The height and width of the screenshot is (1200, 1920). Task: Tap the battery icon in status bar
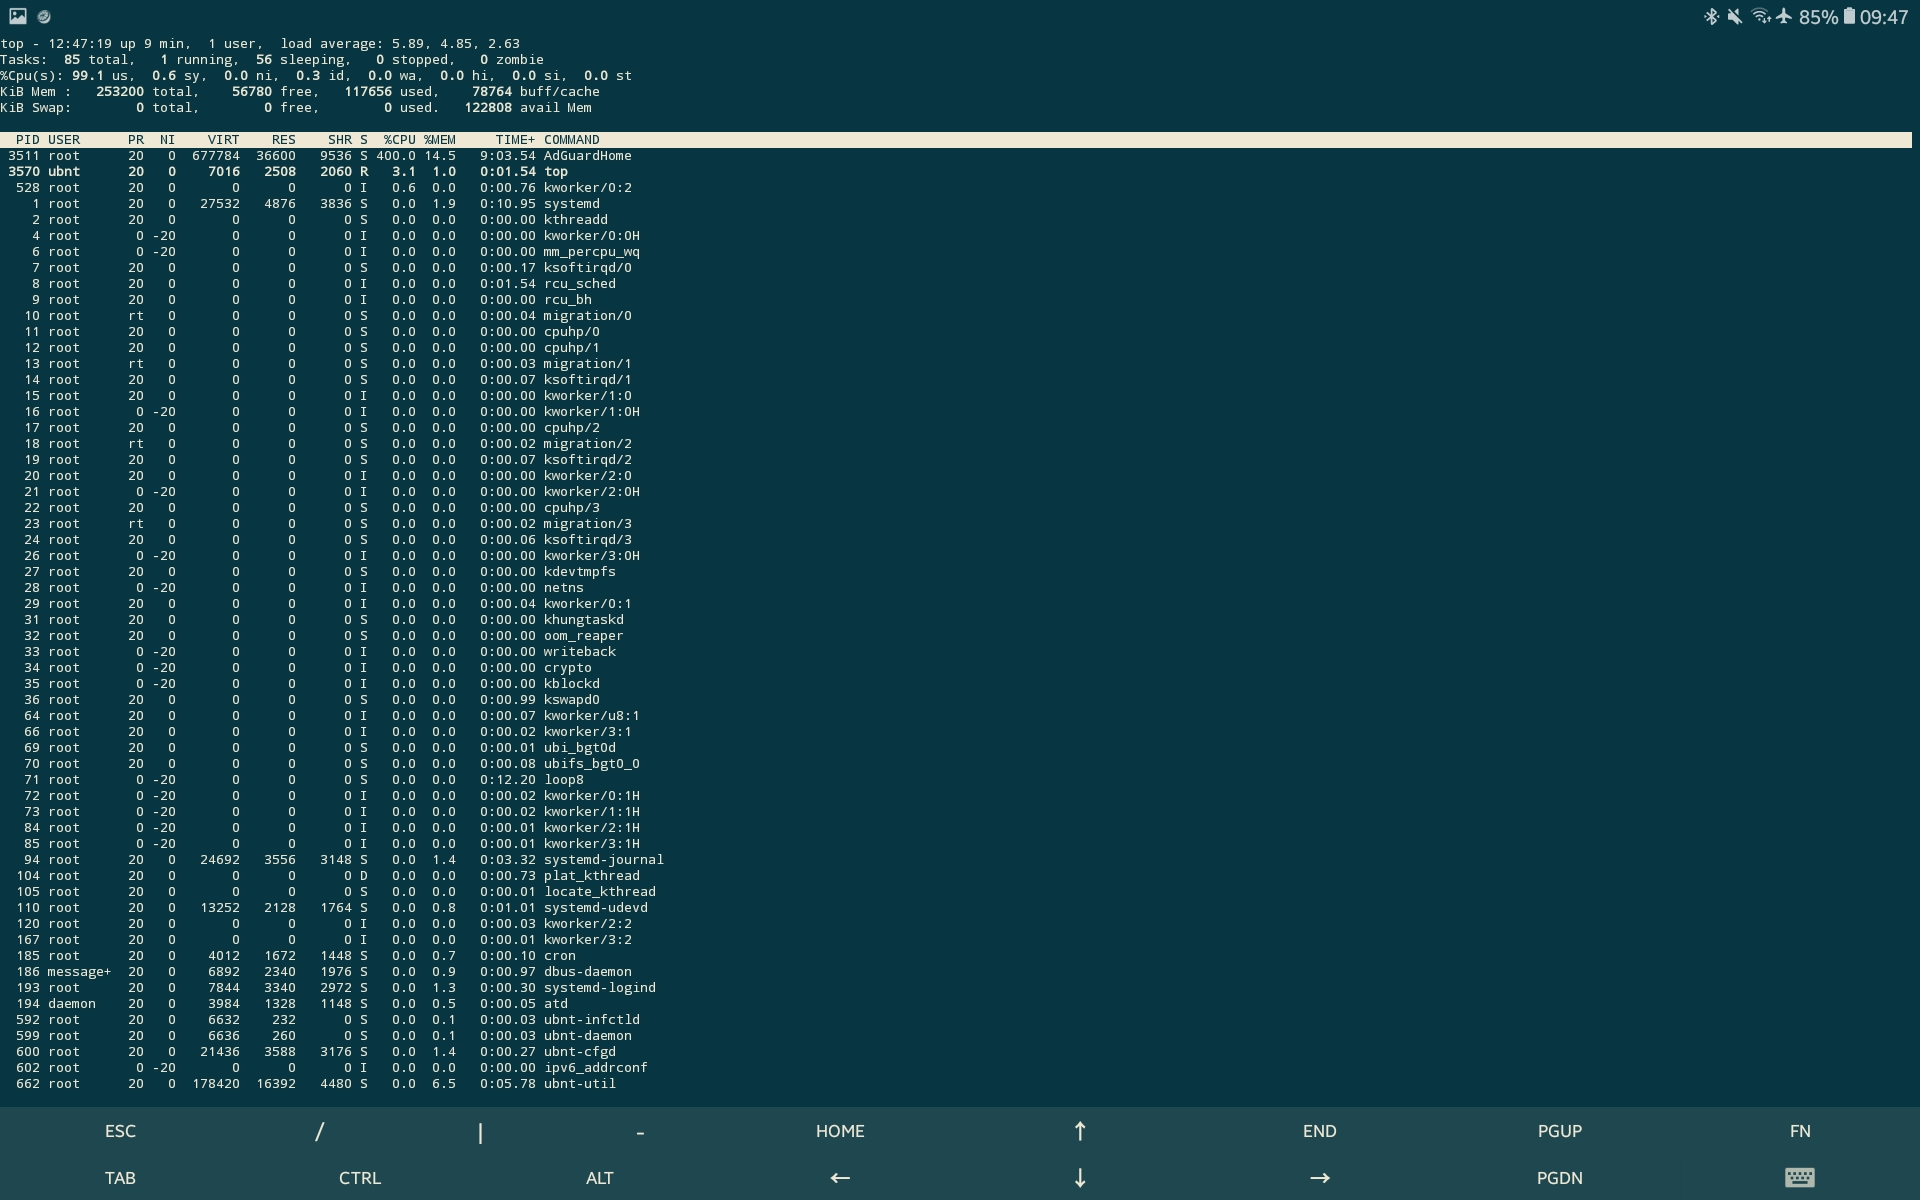(x=1849, y=16)
